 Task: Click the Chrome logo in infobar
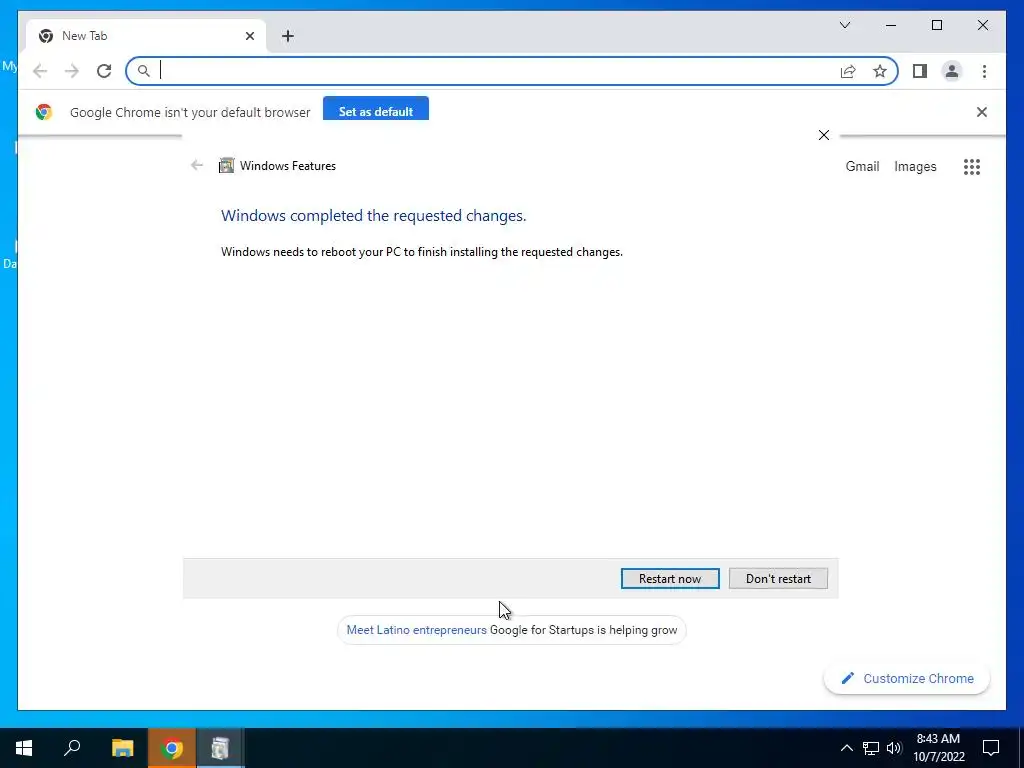(44, 112)
